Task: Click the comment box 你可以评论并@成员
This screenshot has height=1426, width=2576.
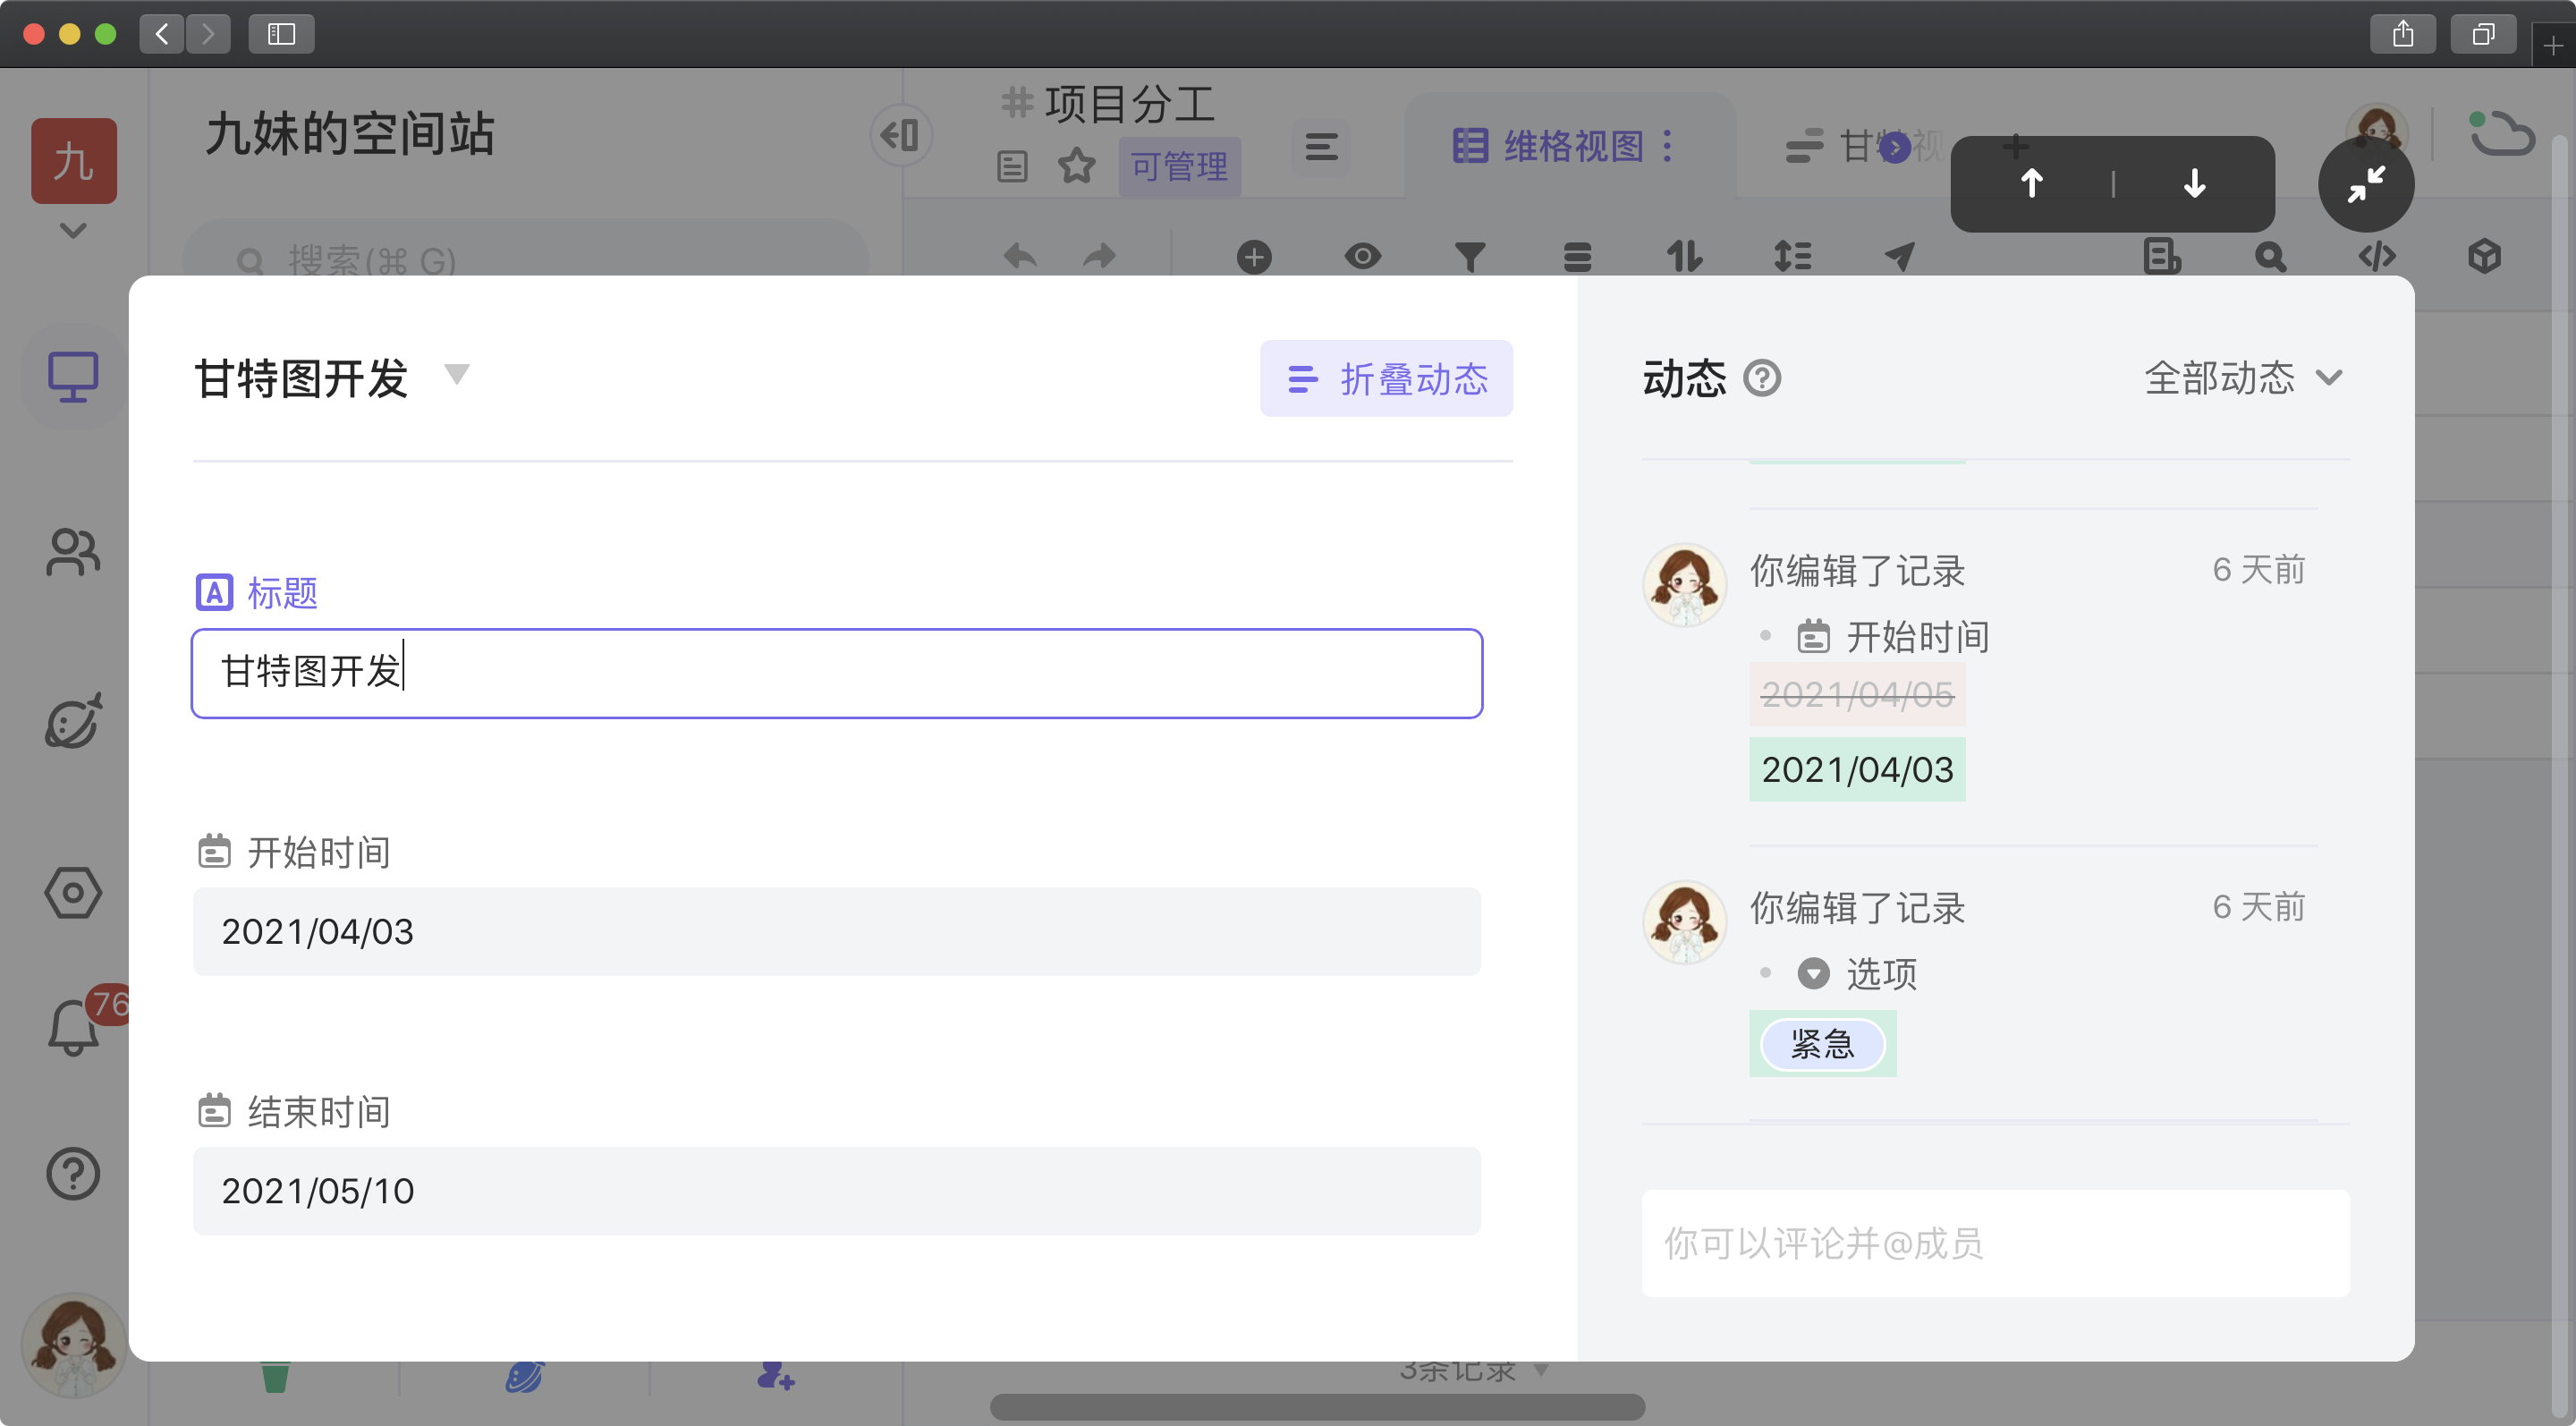Action: 1995,1243
